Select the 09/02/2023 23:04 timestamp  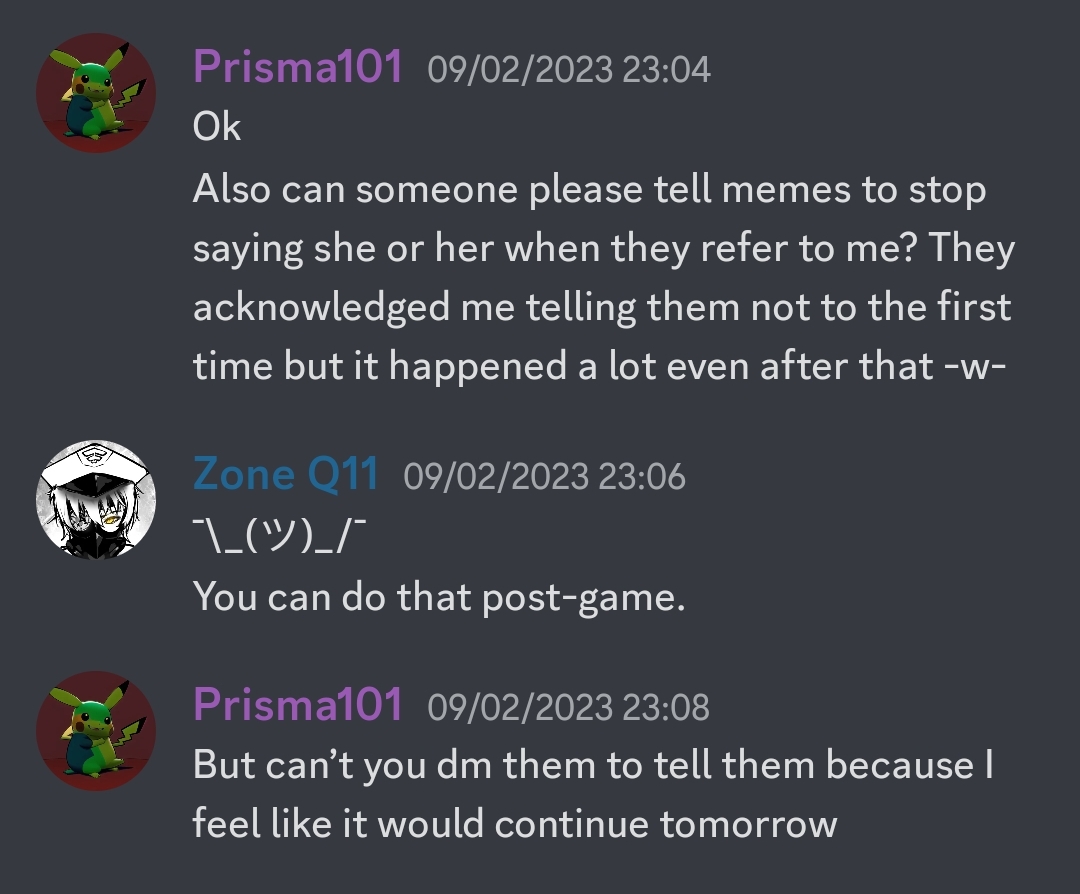click(x=569, y=70)
